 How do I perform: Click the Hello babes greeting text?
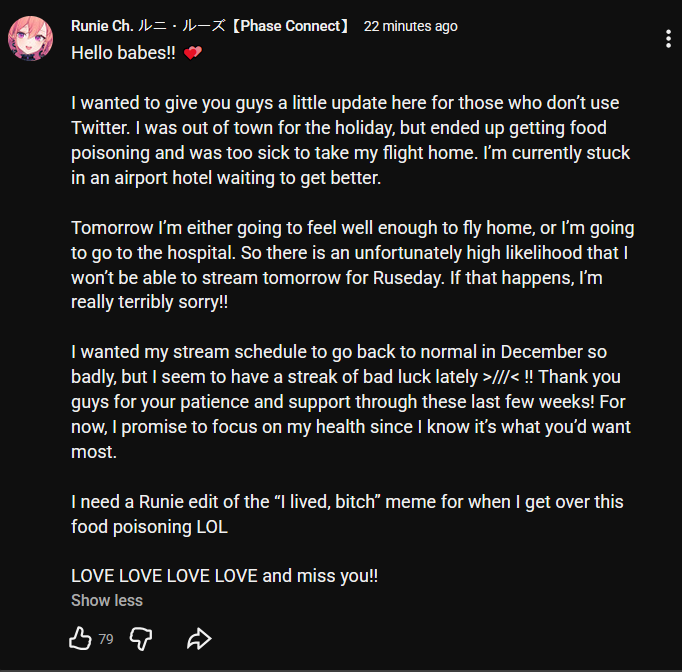tap(124, 53)
